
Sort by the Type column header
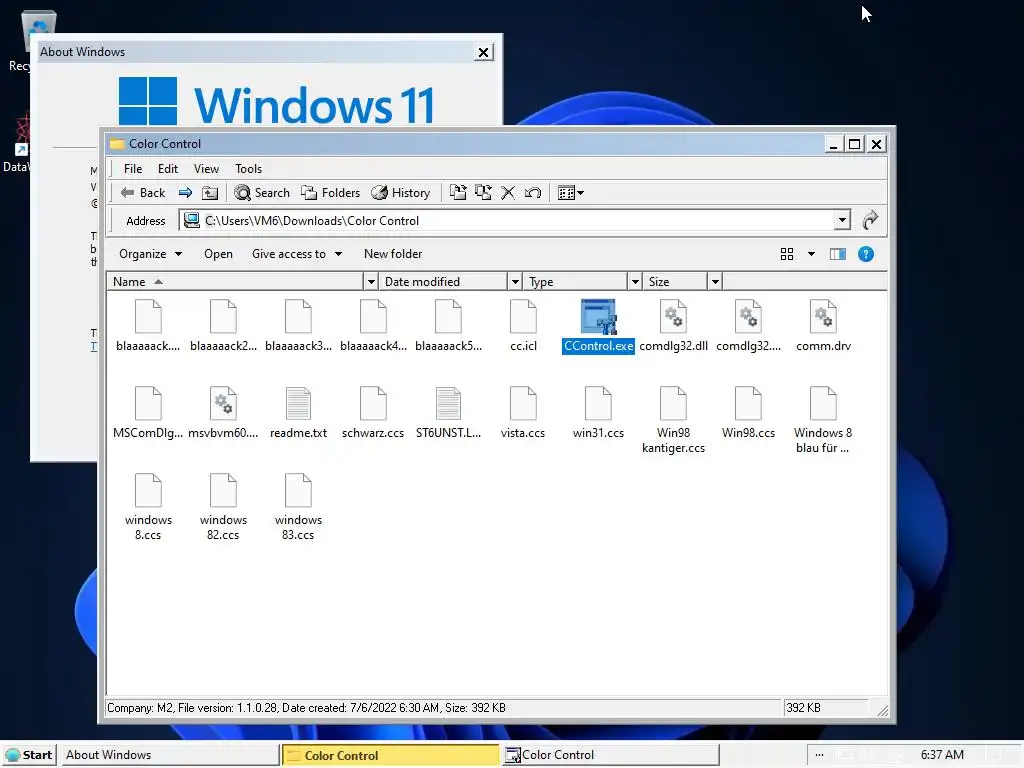(575, 281)
